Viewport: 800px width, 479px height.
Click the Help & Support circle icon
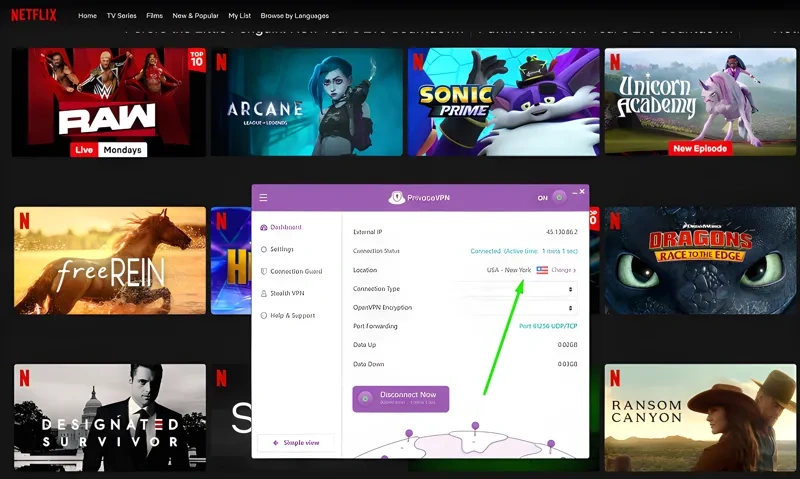(264, 315)
